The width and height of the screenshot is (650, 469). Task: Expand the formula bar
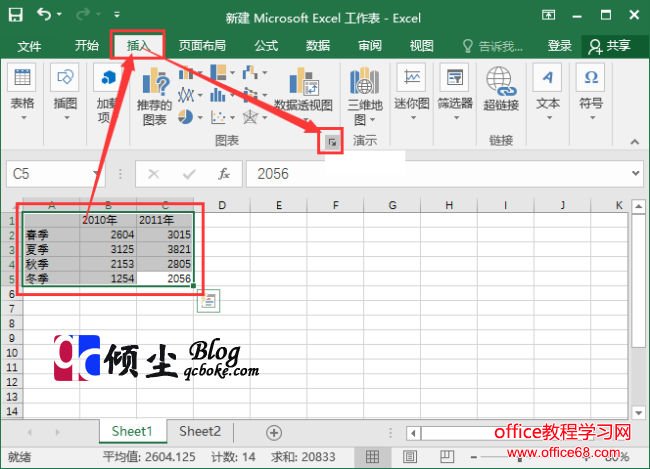coord(635,173)
